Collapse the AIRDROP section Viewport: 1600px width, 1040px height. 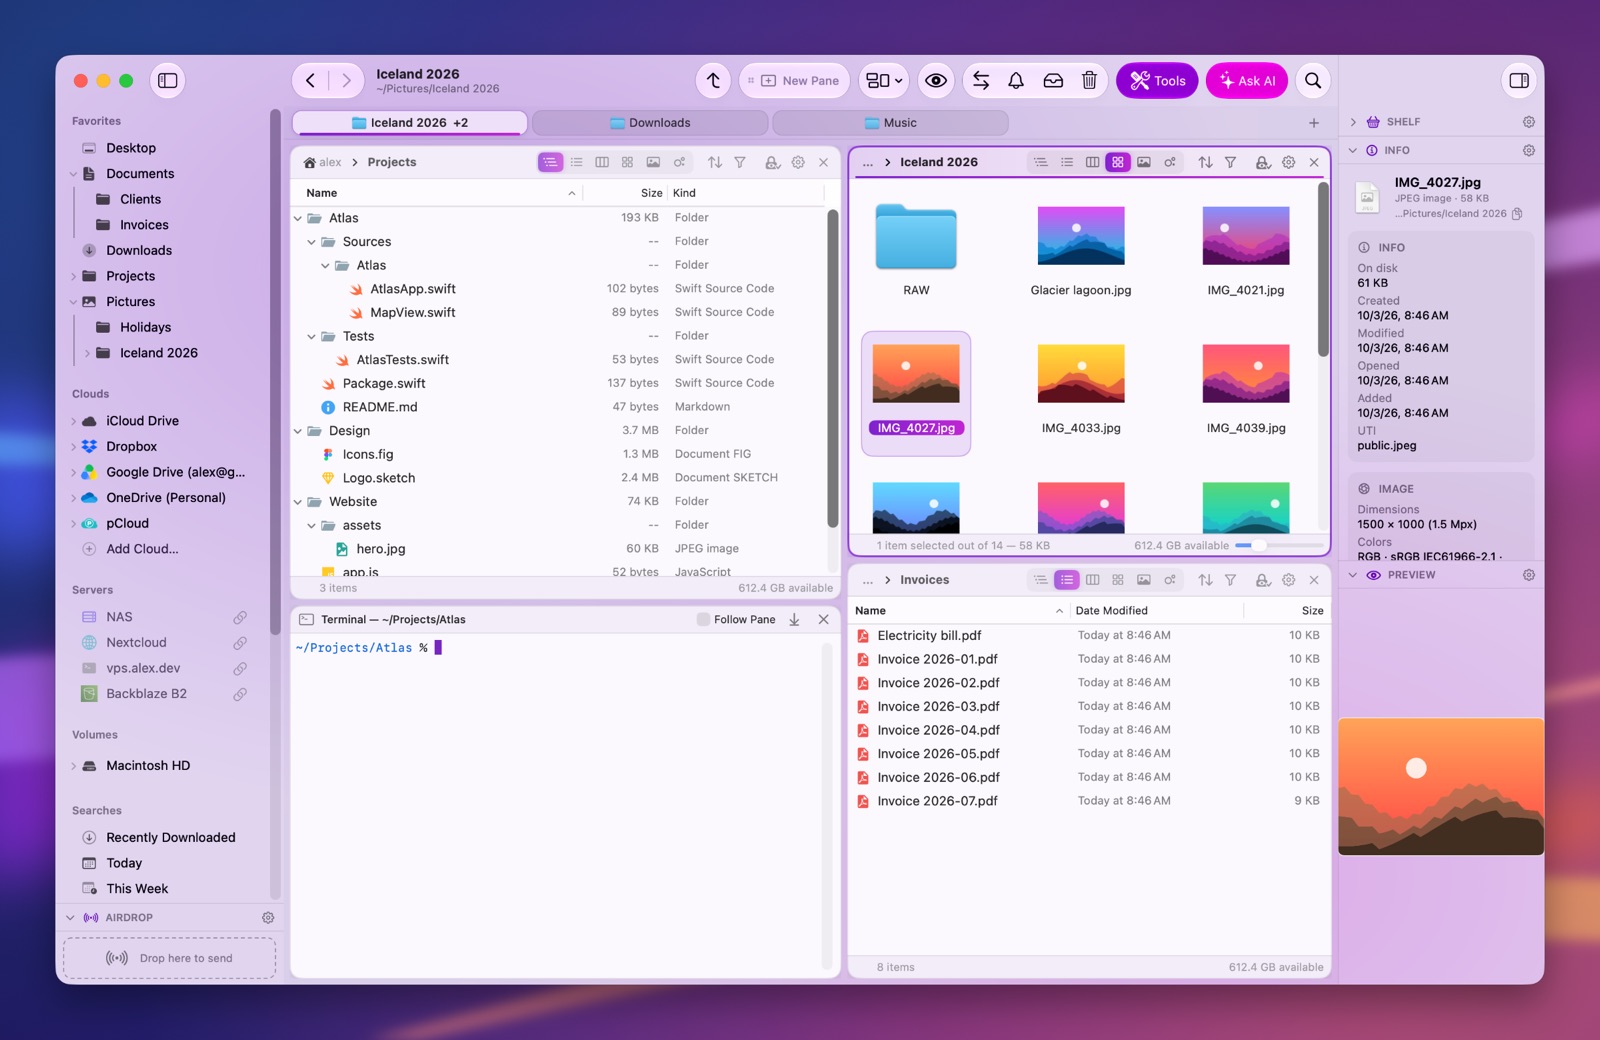tap(70, 918)
